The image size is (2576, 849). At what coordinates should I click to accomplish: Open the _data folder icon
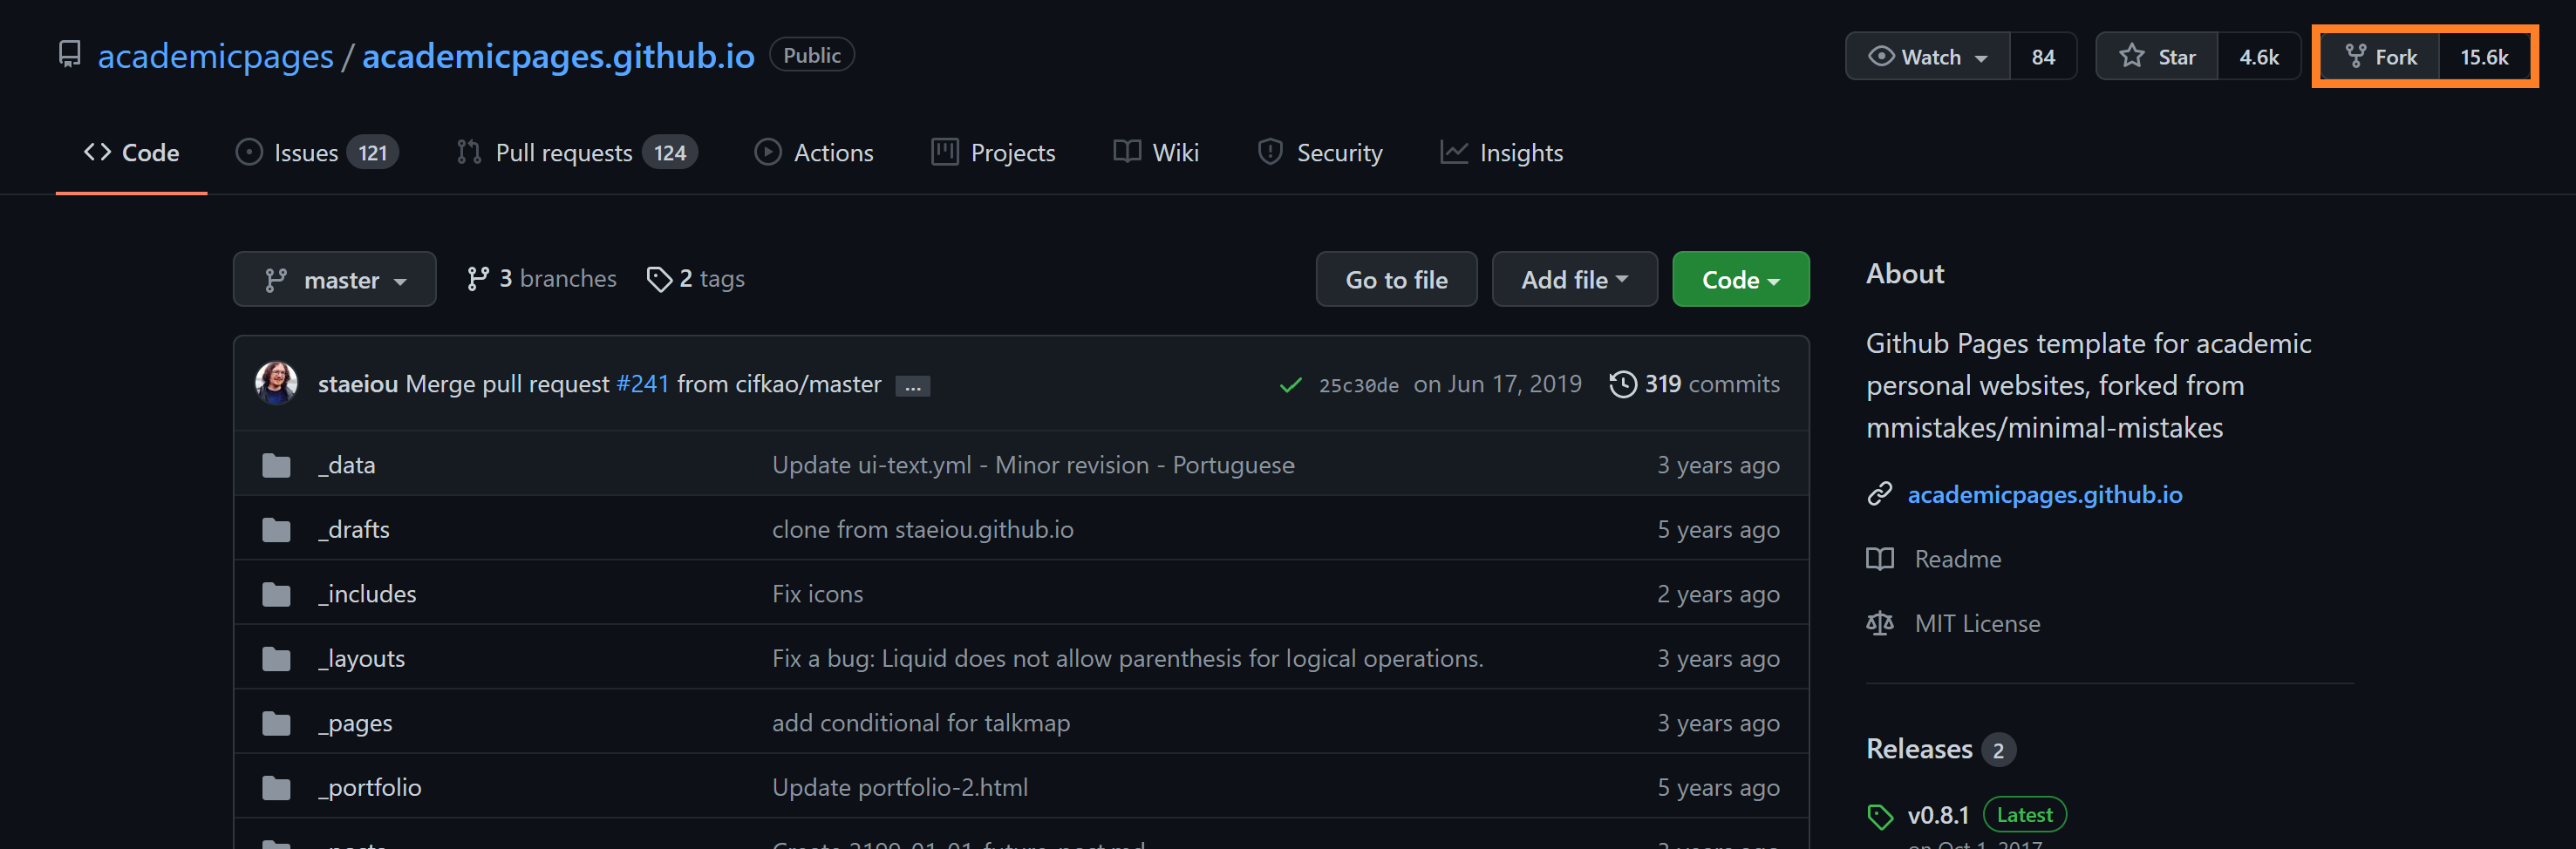(x=276, y=466)
